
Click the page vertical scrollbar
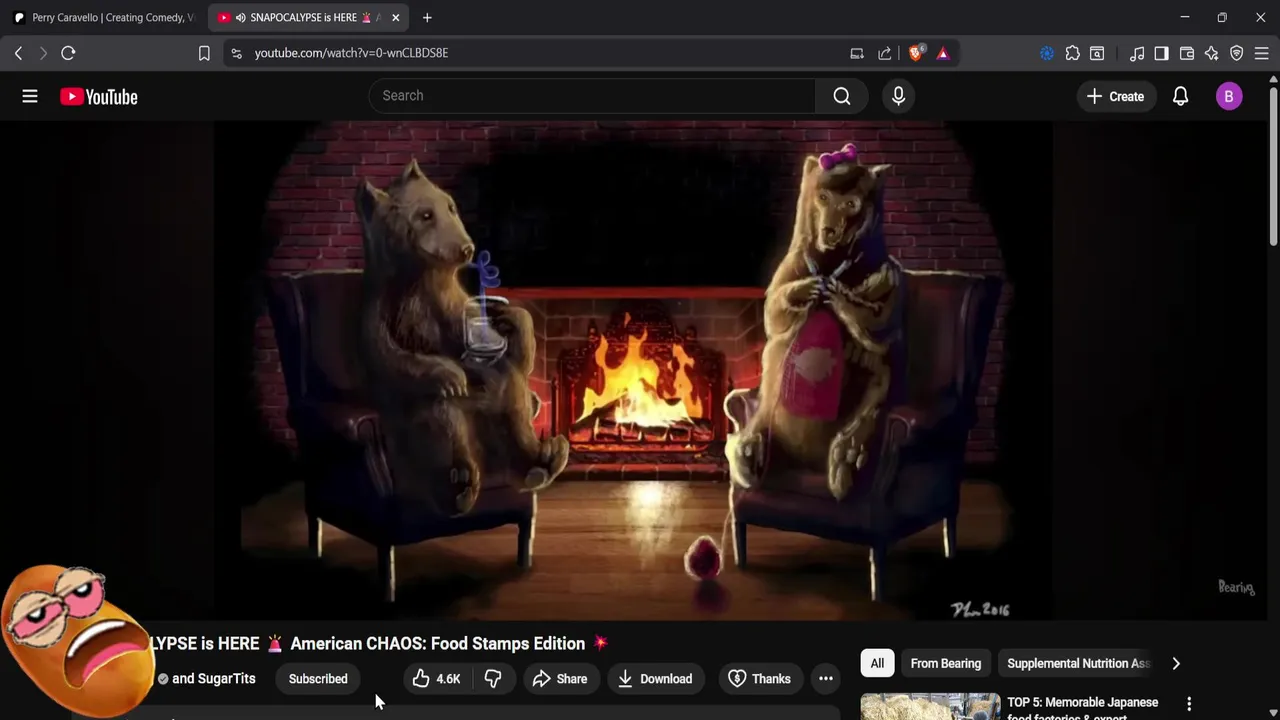pyautogui.click(x=1273, y=165)
